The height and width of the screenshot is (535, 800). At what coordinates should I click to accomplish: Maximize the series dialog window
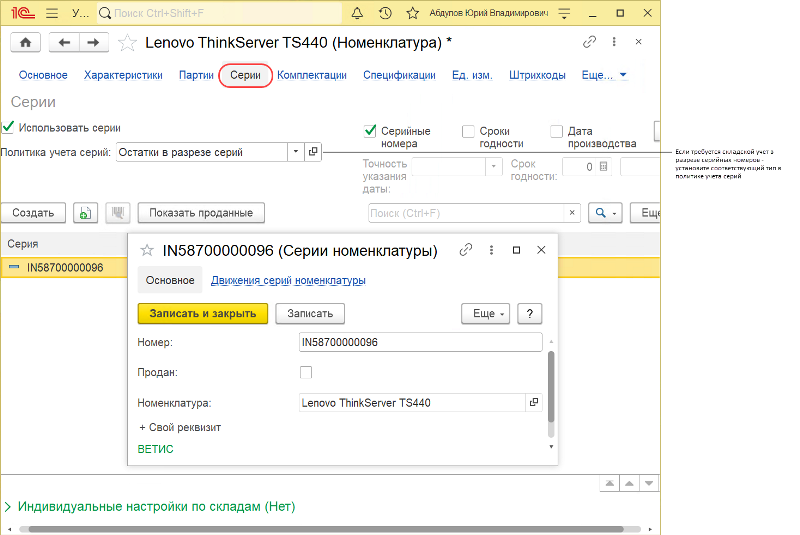point(516,250)
